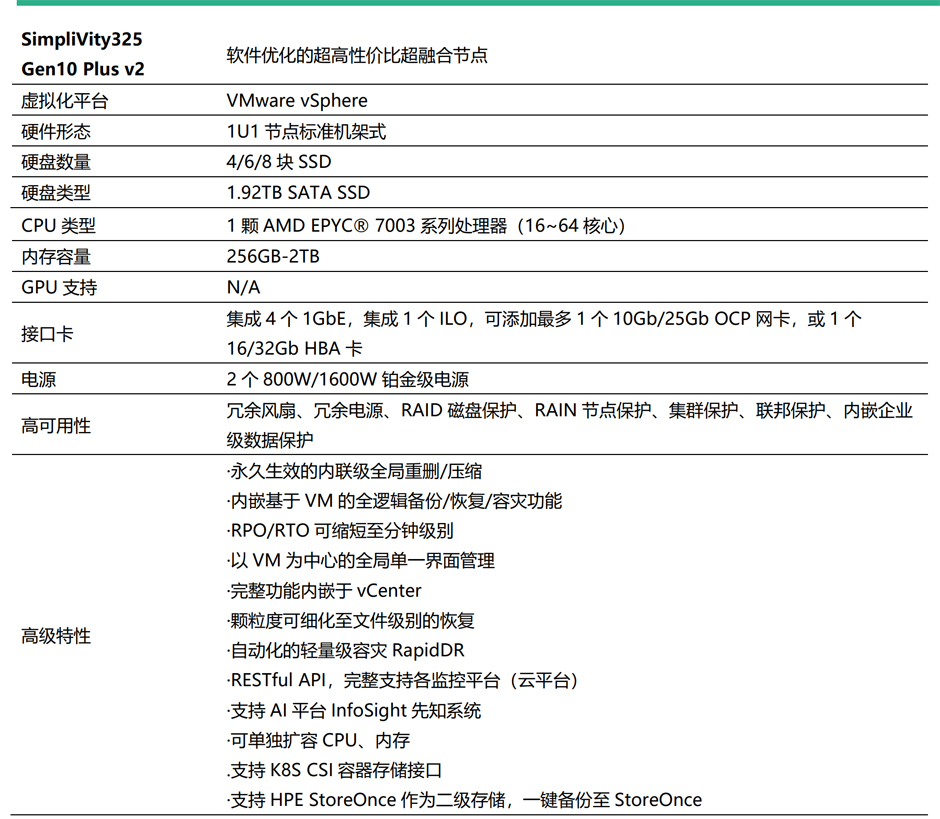
Task: Click the 永久生效的内联级全局重删/压缩 bullet
Action: pyautogui.click(x=354, y=471)
